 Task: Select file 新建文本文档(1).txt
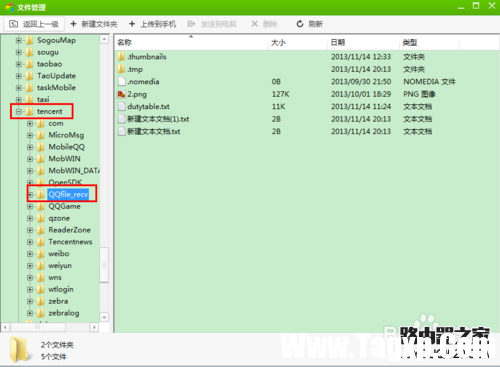pyautogui.click(x=158, y=119)
